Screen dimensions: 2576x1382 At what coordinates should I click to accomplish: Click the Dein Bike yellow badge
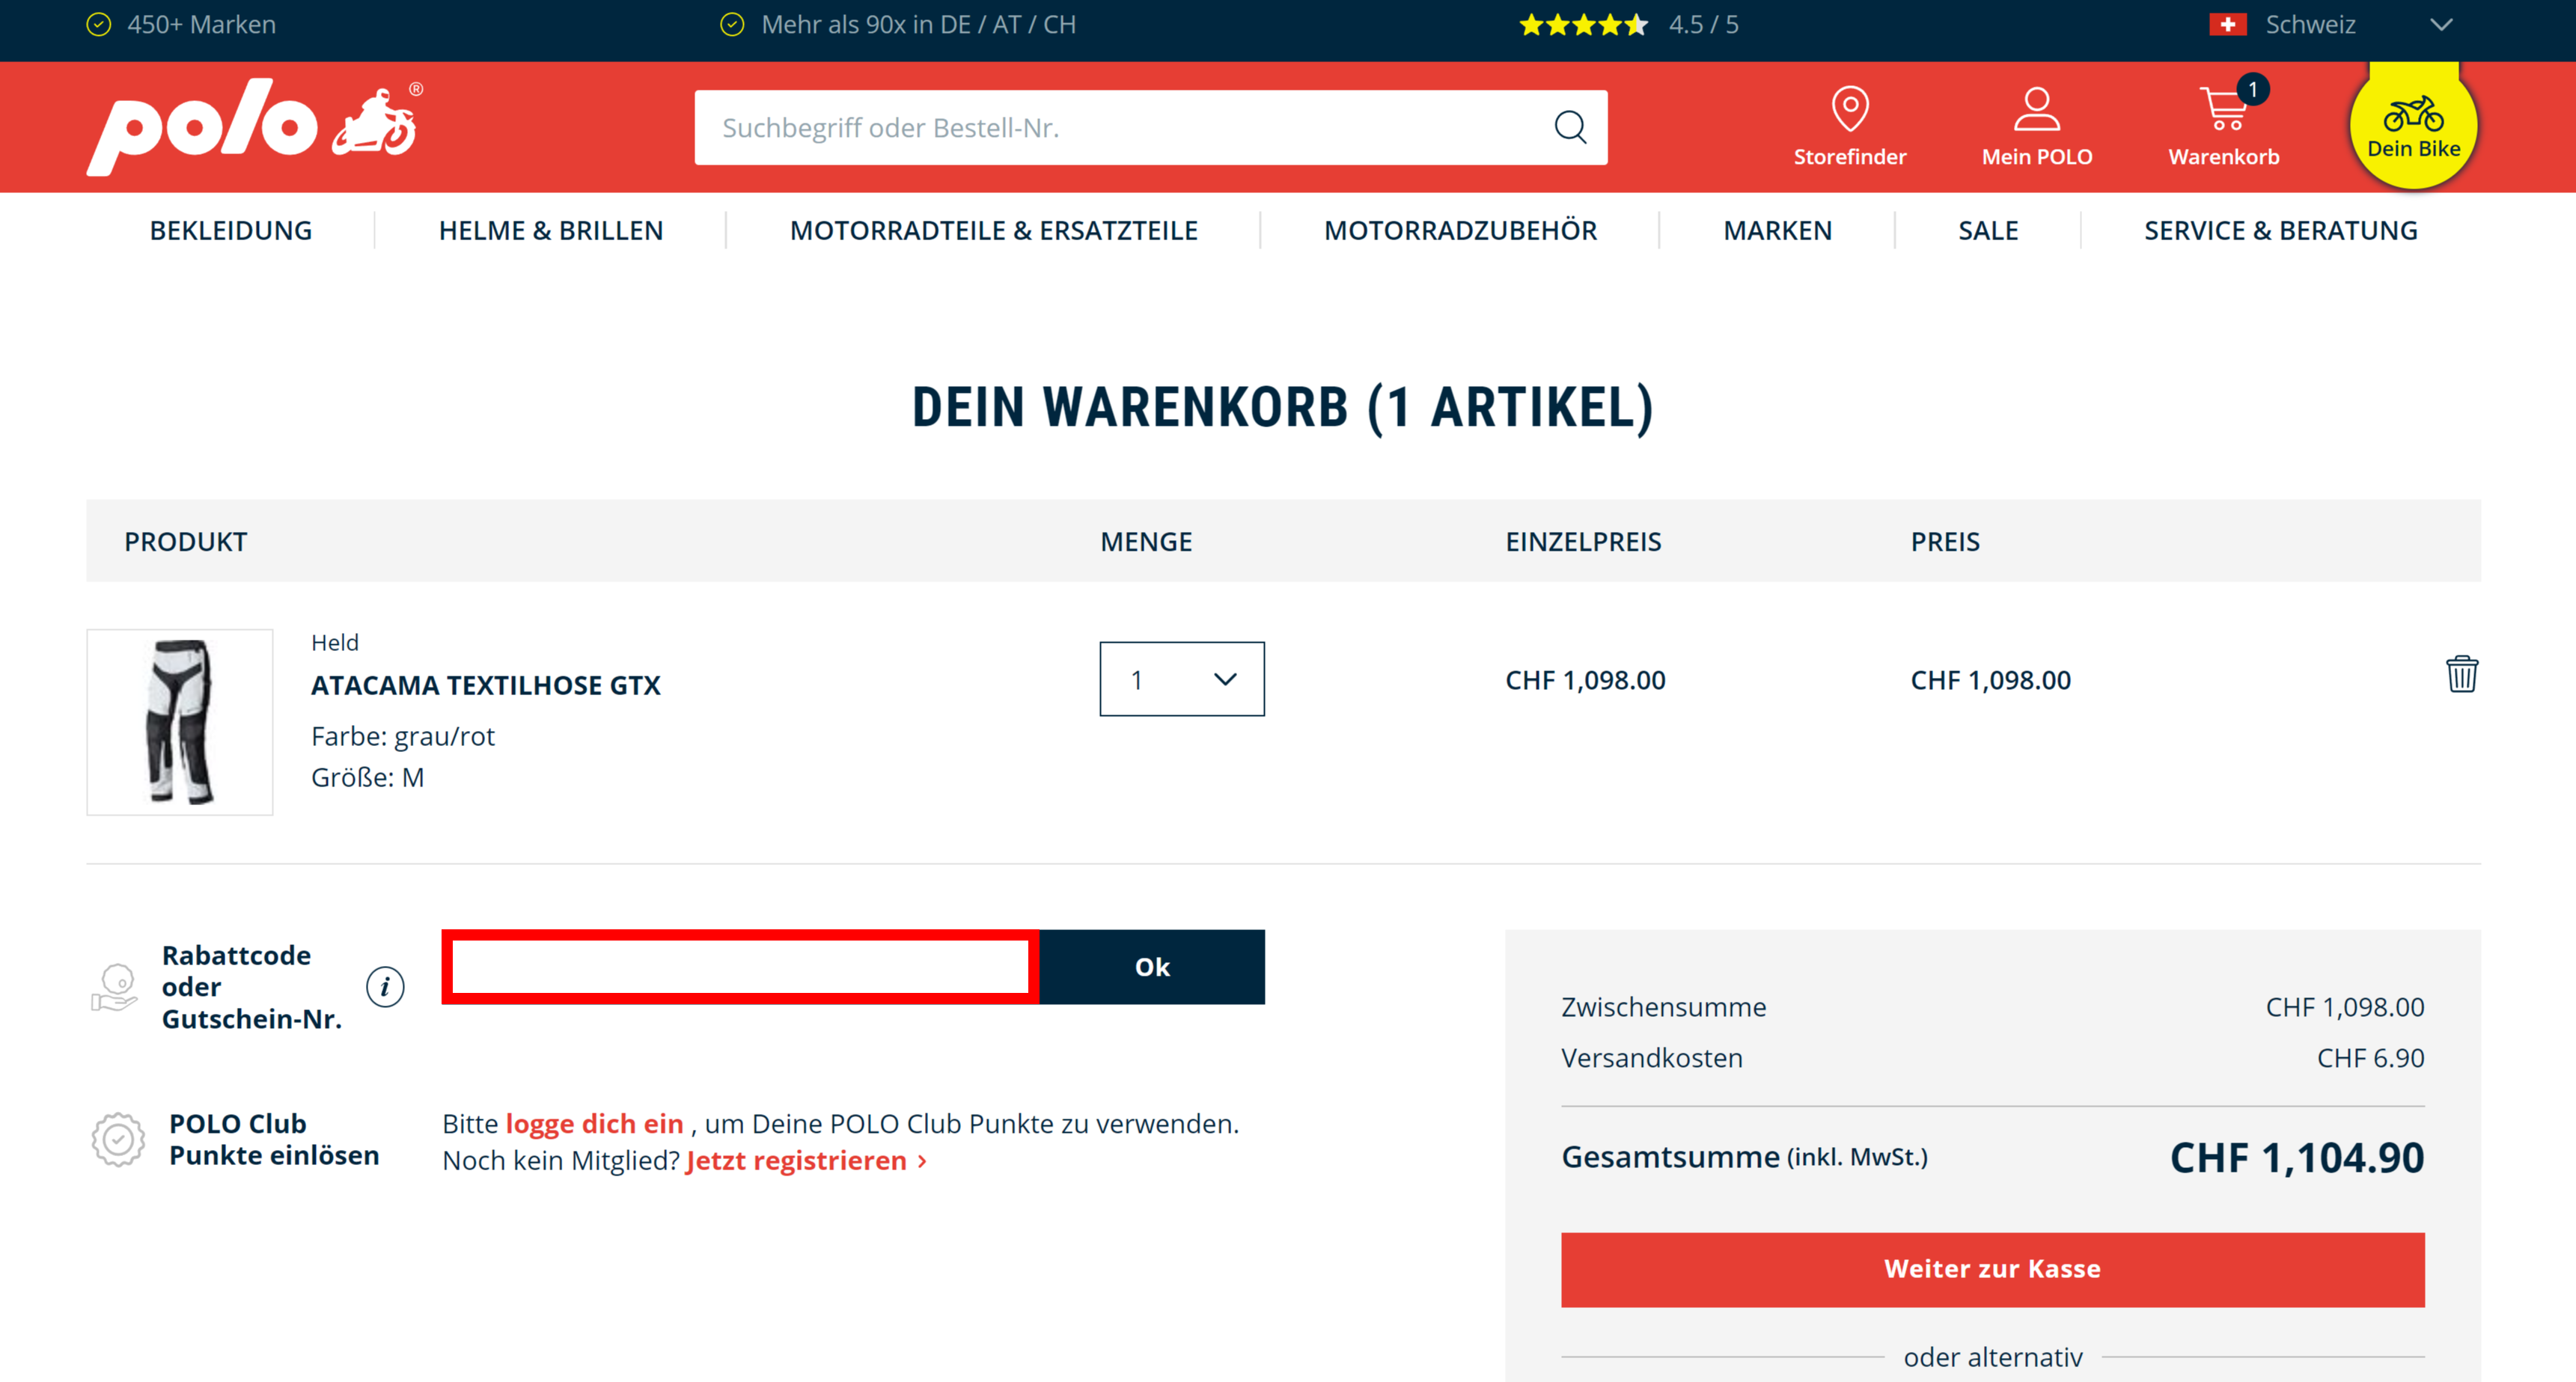click(2413, 126)
